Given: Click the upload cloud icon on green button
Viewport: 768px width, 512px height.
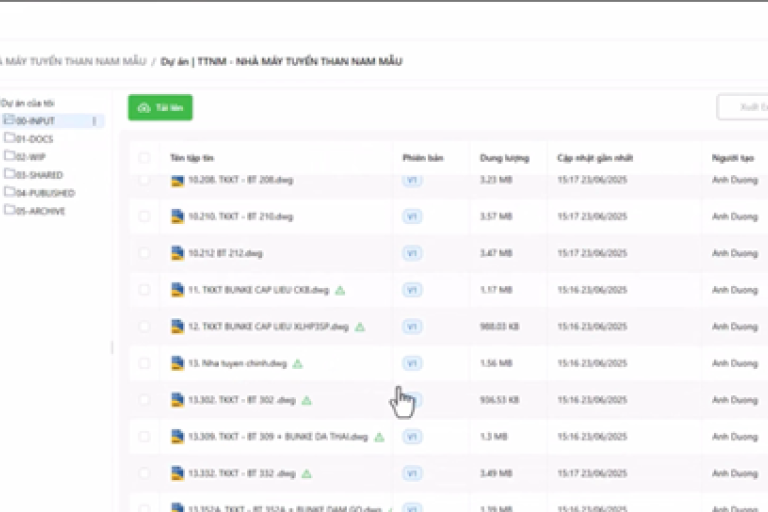Looking at the screenshot, I should tap(144, 108).
